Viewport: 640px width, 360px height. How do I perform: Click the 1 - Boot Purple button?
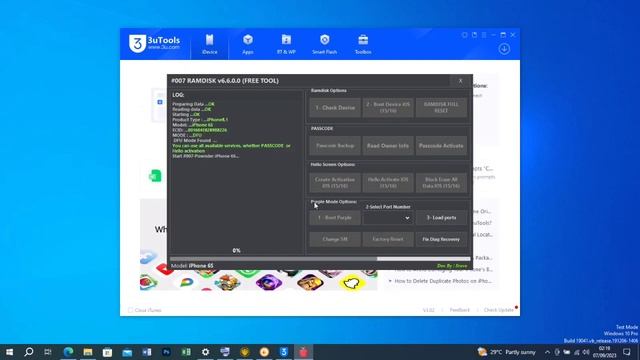335,218
